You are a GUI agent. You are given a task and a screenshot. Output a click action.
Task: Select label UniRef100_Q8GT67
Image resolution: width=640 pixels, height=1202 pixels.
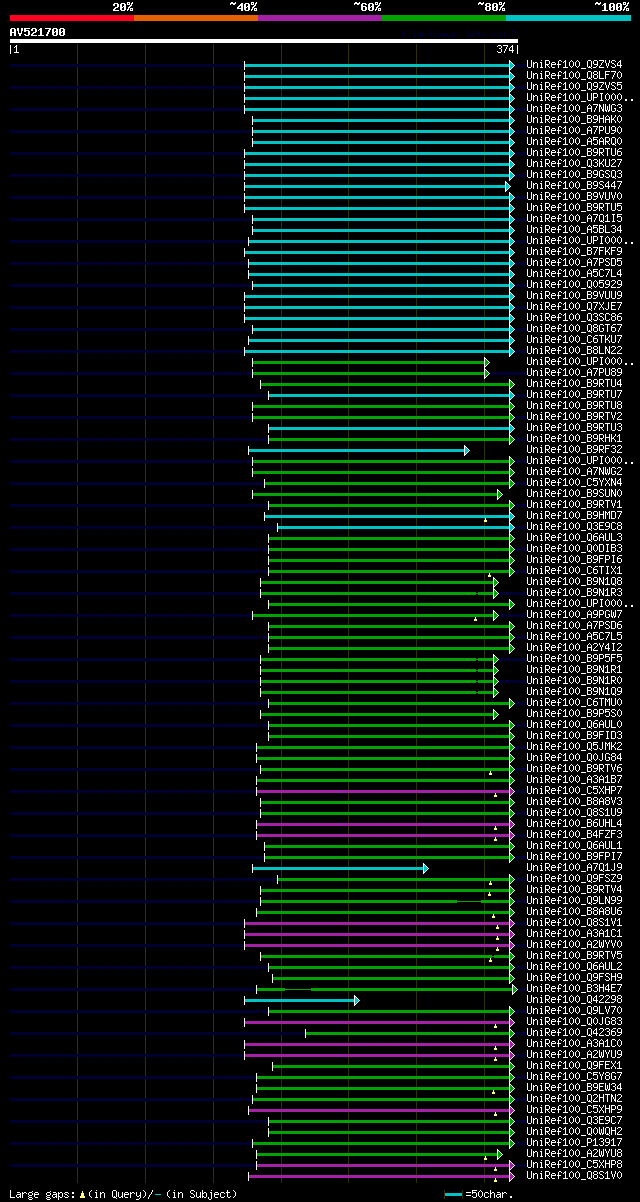pos(574,328)
